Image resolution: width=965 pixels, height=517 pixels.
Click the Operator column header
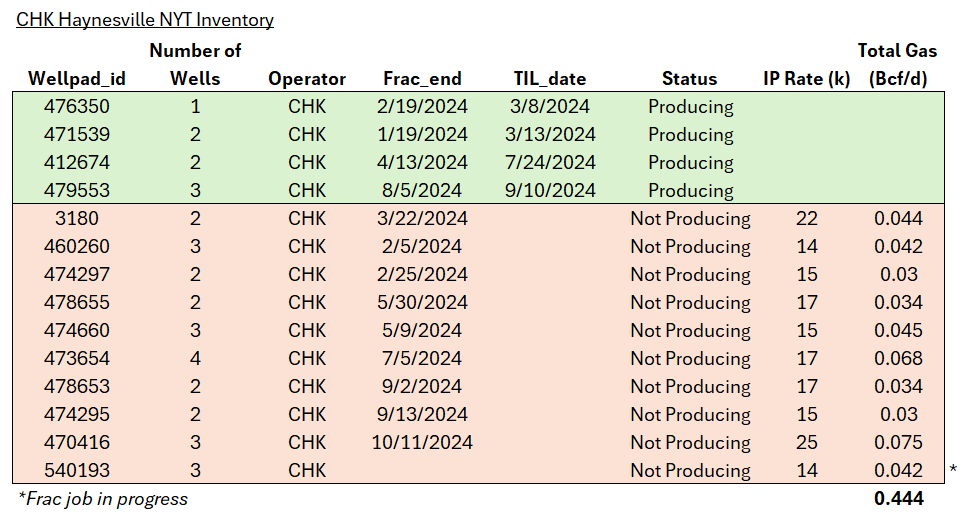point(307,79)
